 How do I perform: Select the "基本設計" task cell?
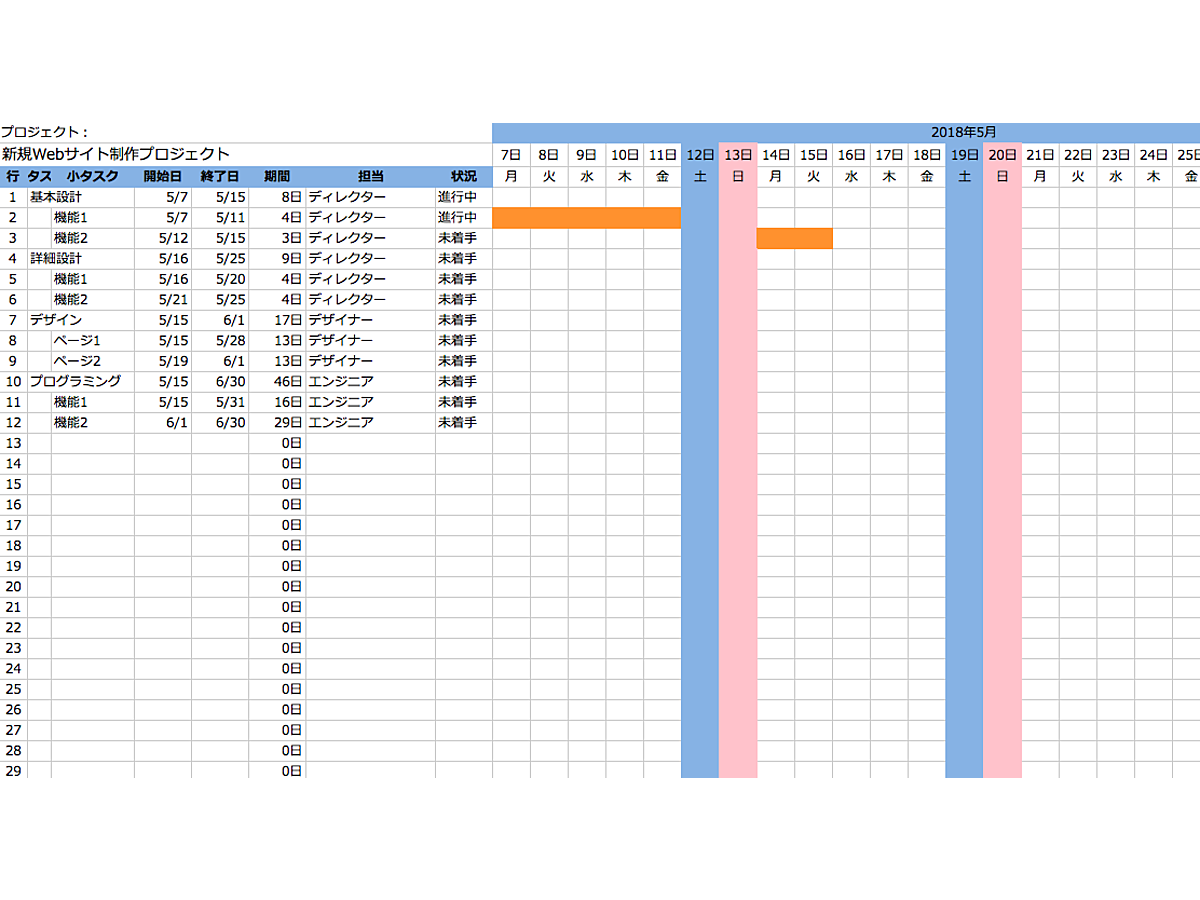pyautogui.click(x=56, y=197)
